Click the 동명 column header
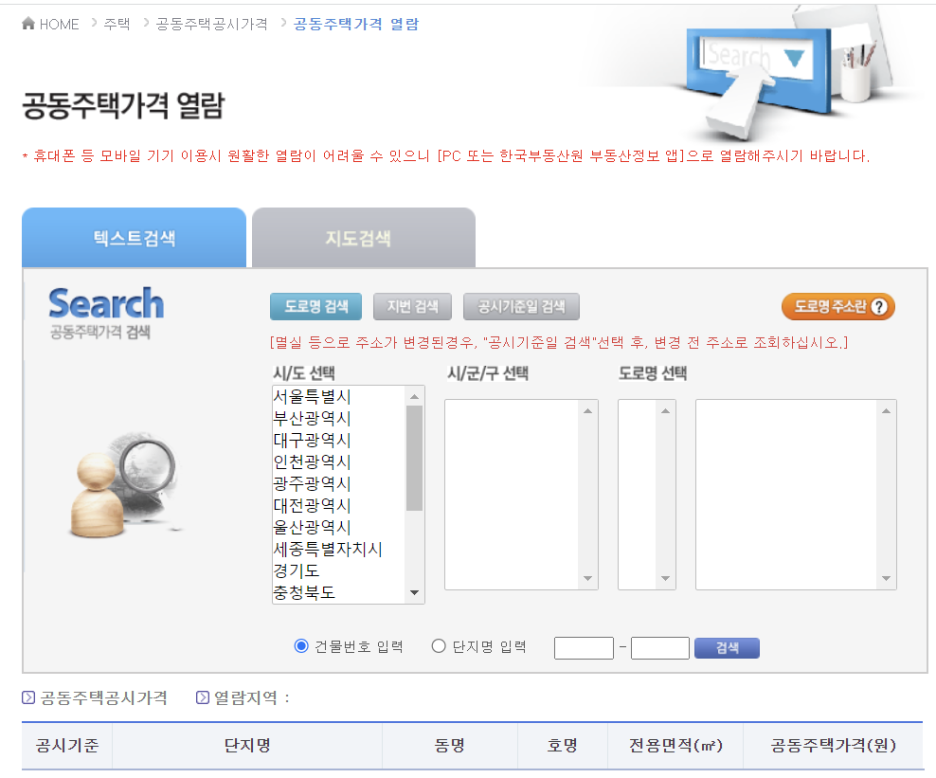This screenshot has width=936, height=778. 449,745
